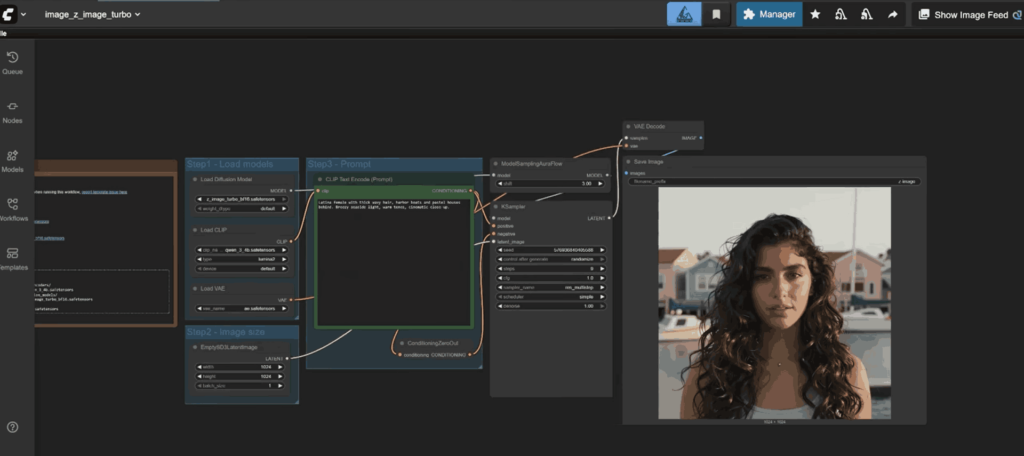Click the negative input port of KSampler
The image size is (1024, 456).
pos(494,234)
